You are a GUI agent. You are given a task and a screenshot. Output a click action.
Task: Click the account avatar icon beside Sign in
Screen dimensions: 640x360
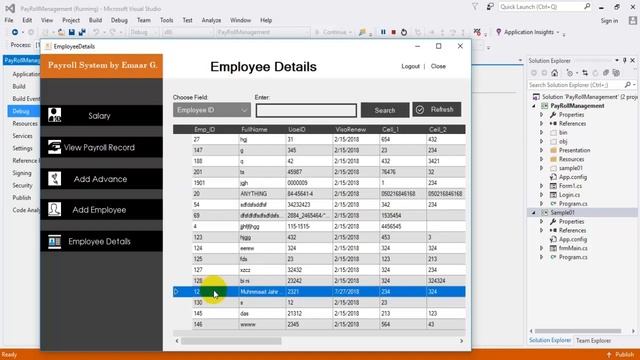(x=632, y=20)
